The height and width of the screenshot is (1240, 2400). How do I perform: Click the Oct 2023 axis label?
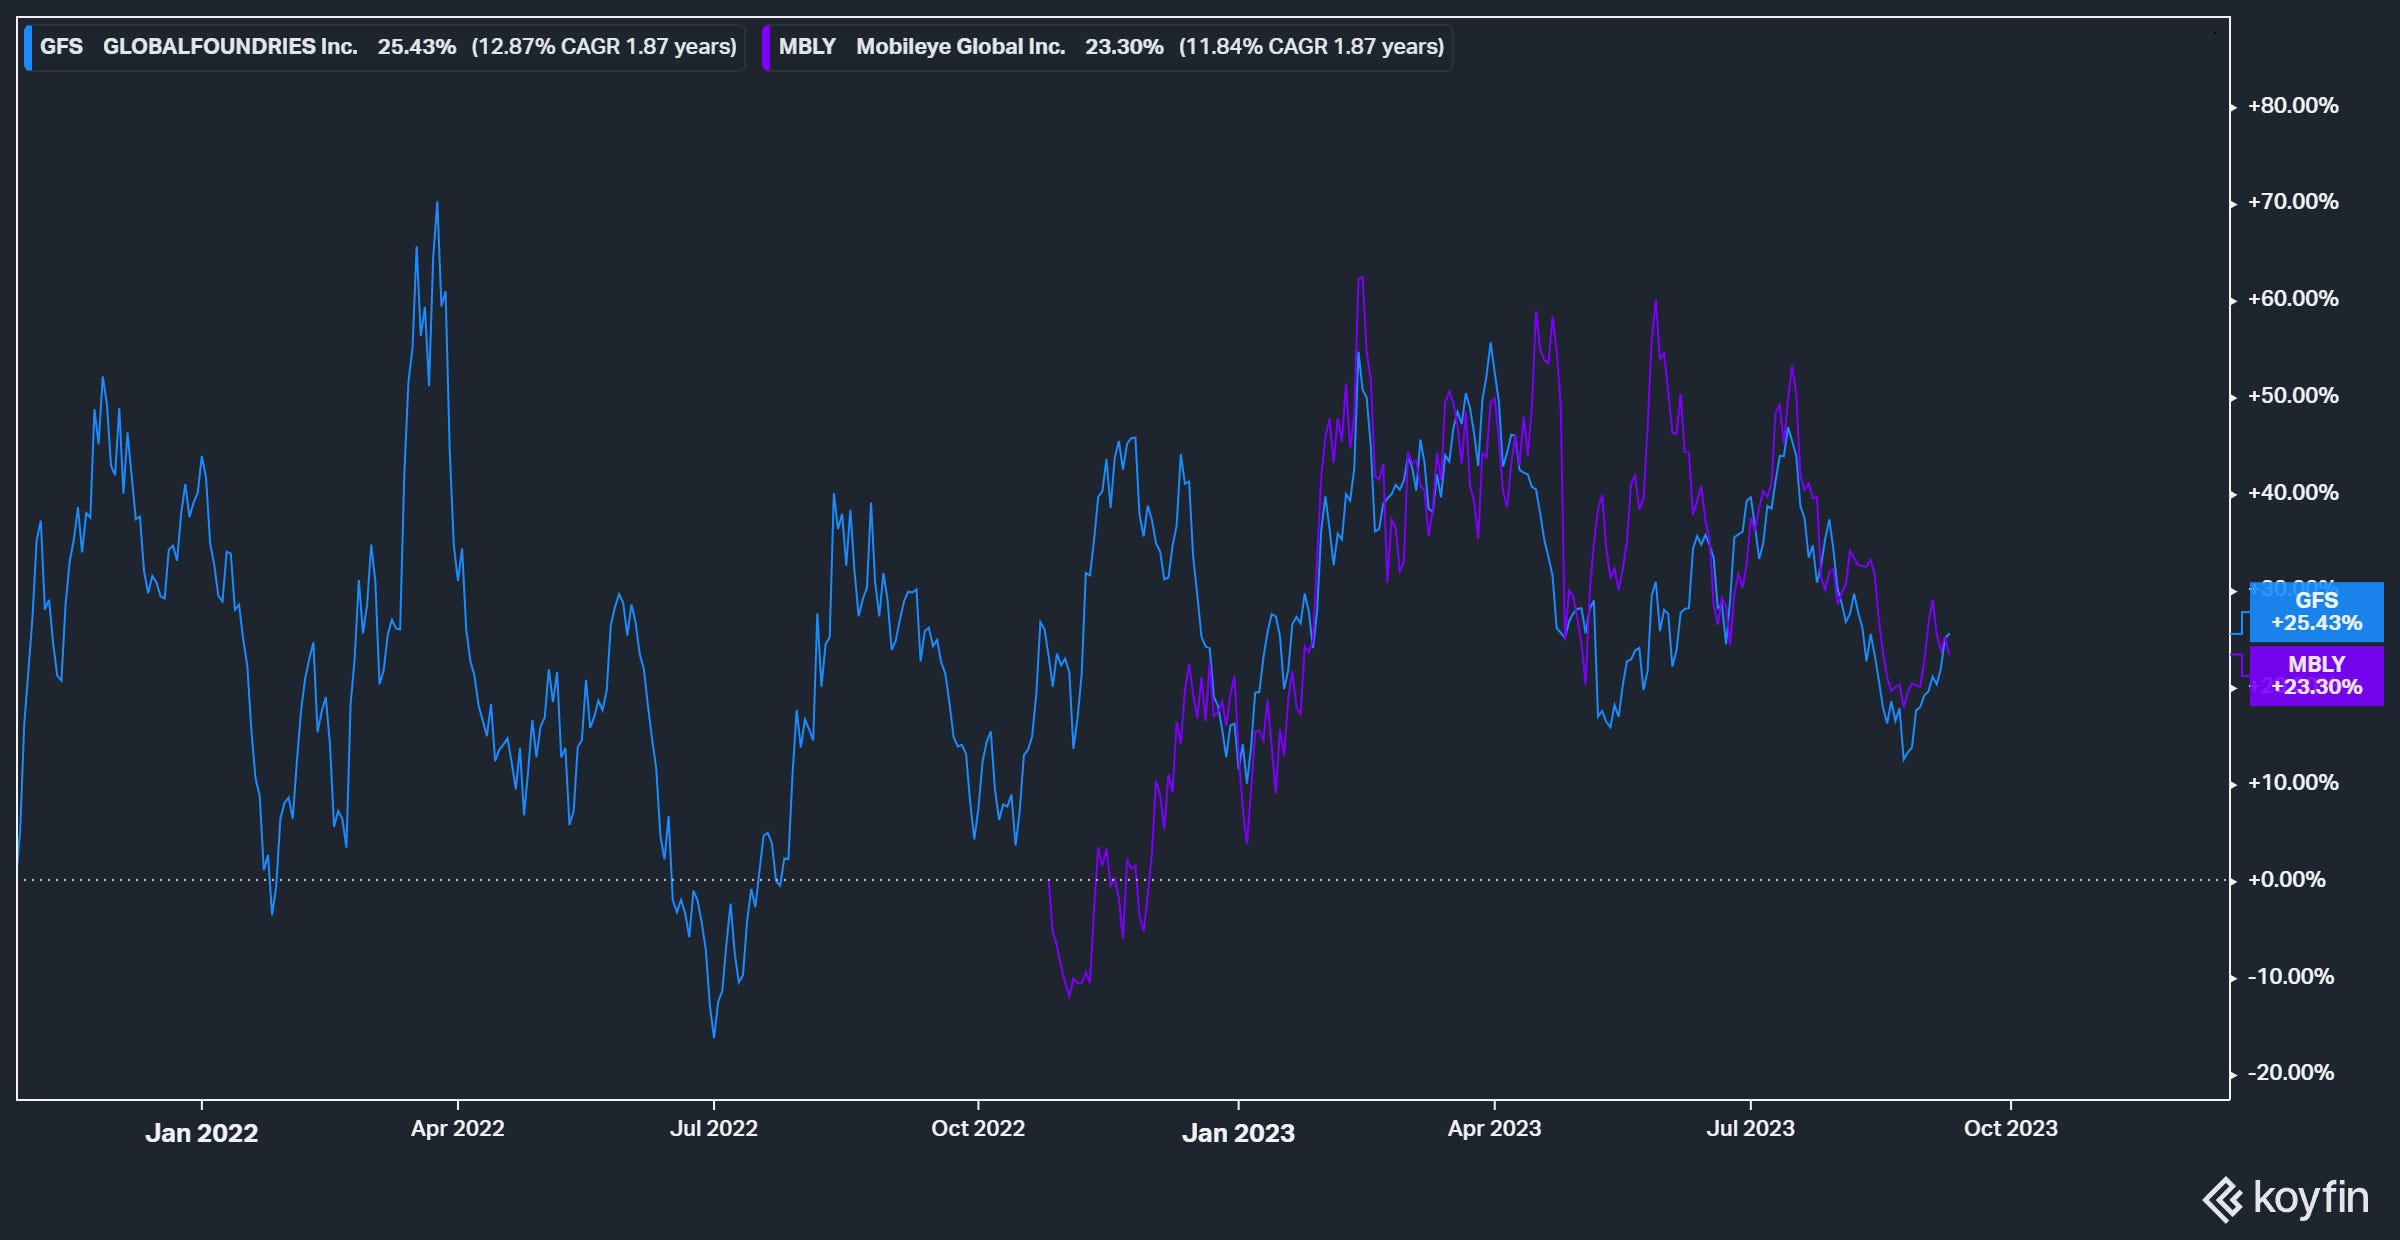pyautogui.click(x=2010, y=1128)
